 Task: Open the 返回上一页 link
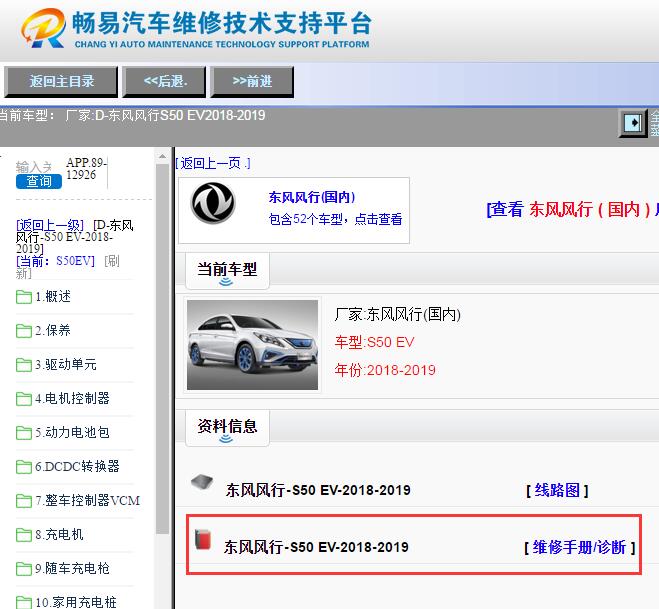(x=213, y=163)
